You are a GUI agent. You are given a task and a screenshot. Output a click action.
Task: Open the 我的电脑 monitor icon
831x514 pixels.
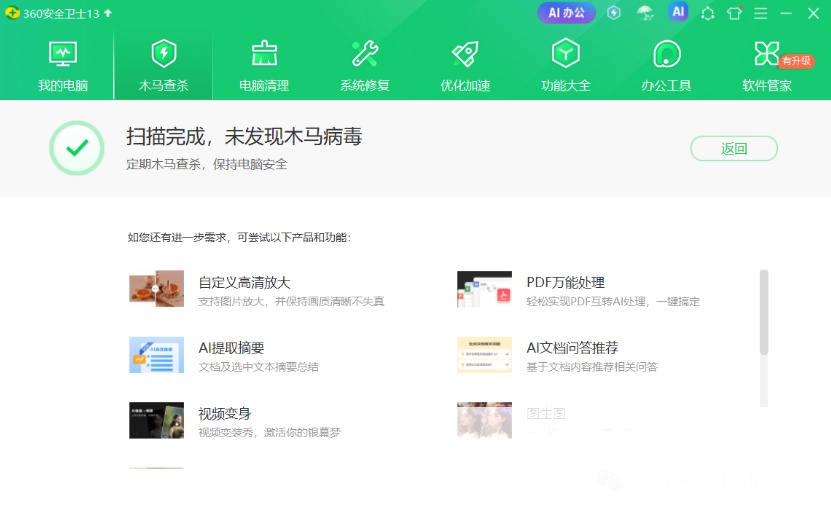pyautogui.click(x=63, y=54)
